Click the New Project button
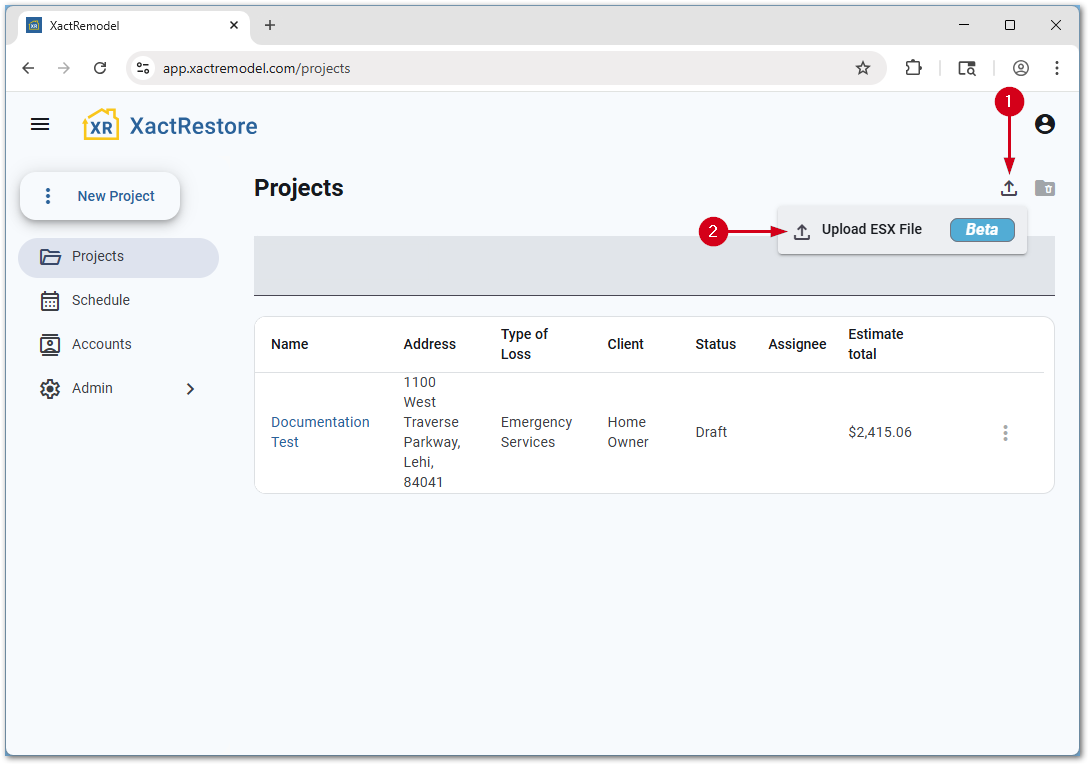Image resolution: width=1089 pixels, height=765 pixels. point(100,197)
